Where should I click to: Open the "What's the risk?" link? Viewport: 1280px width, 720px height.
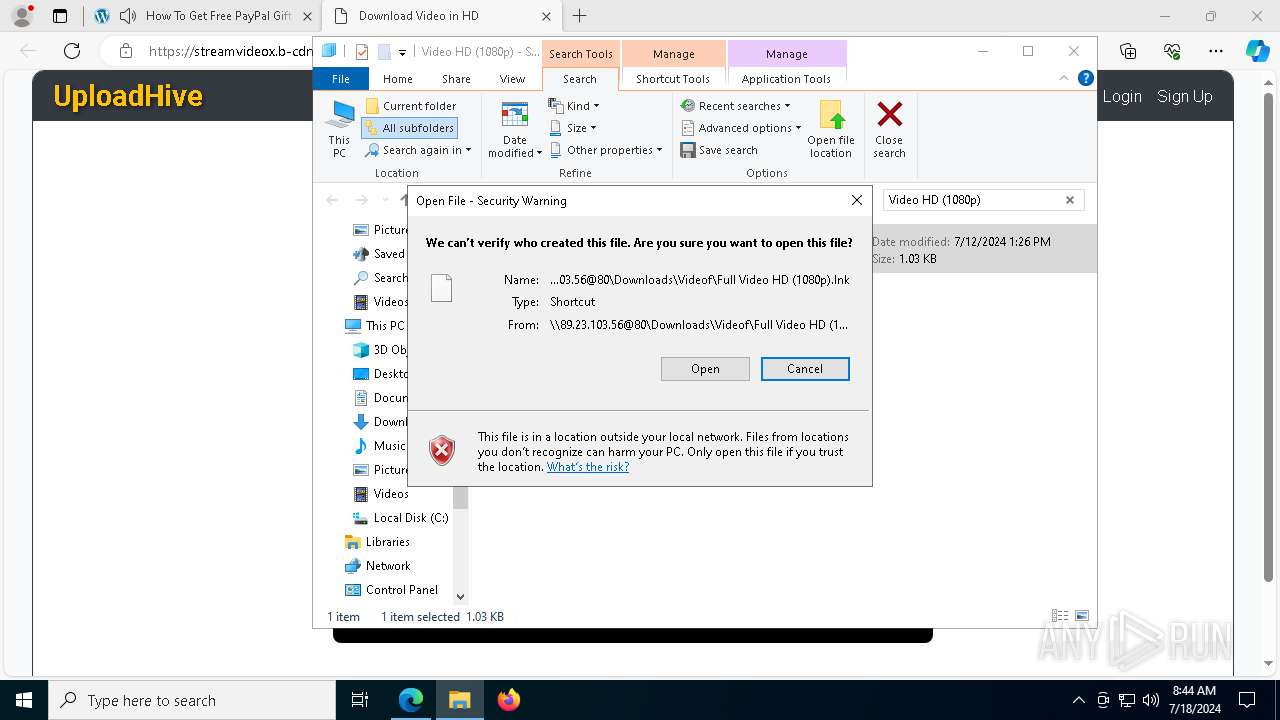click(x=588, y=467)
